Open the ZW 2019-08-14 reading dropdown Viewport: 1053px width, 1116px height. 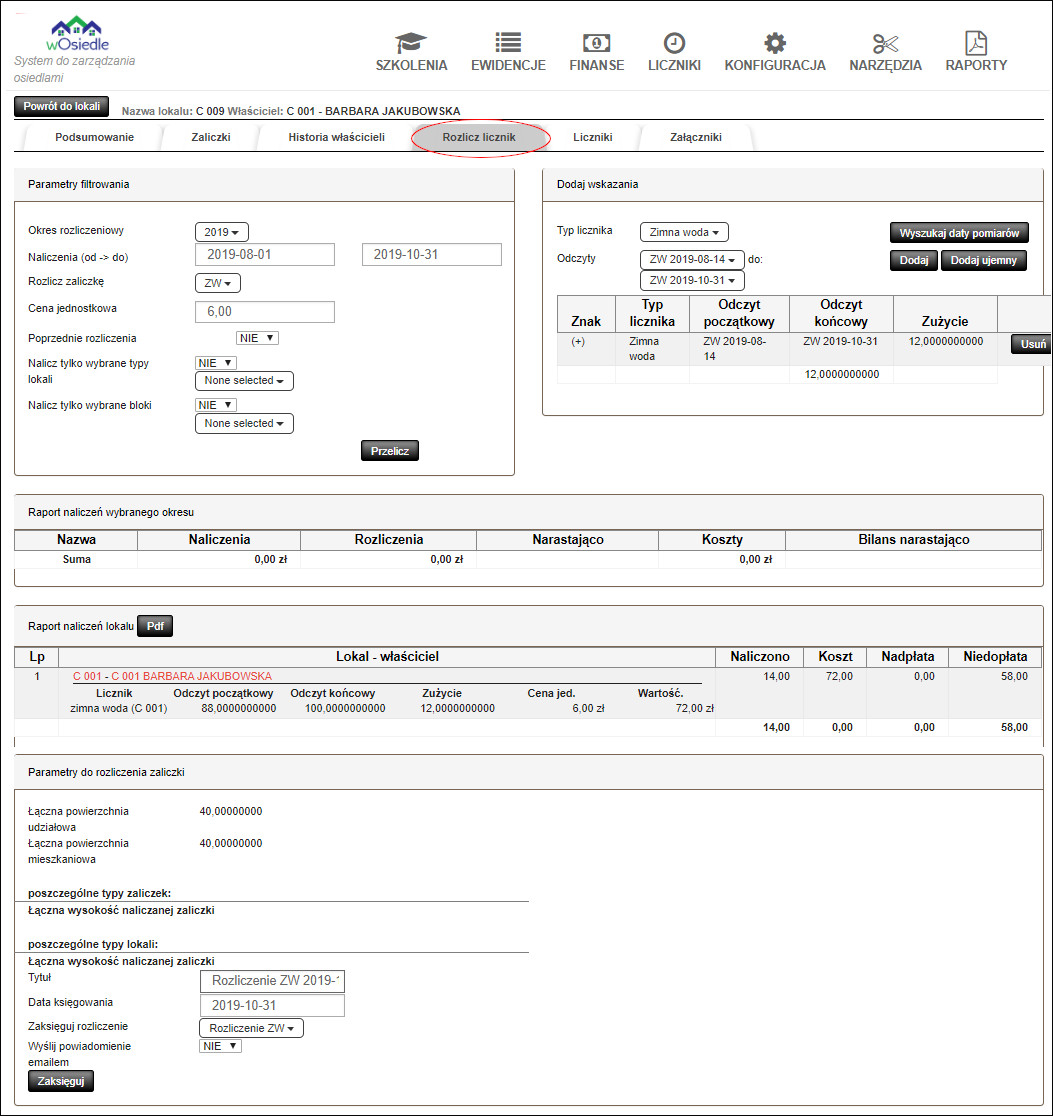pyautogui.click(x=692, y=260)
